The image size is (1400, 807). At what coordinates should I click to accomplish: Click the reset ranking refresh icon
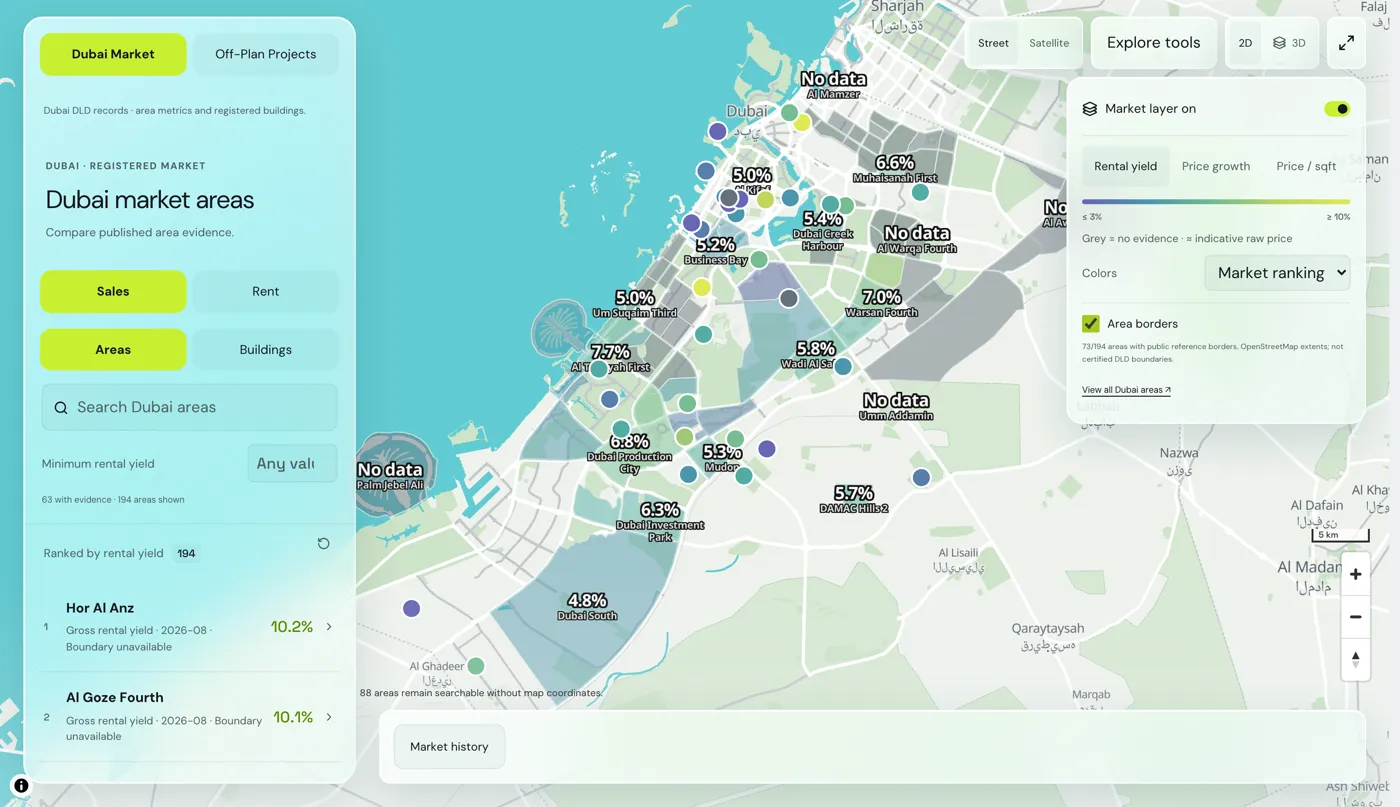click(323, 543)
